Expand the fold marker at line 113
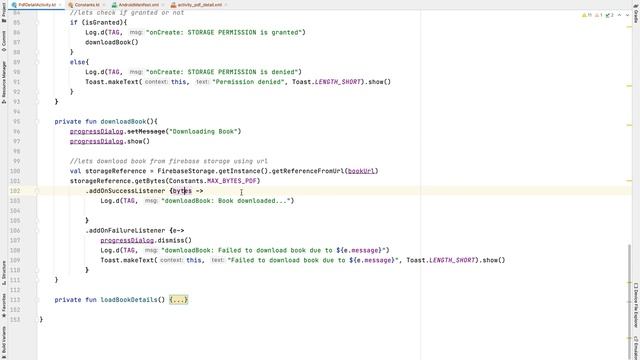 click(37, 300)
